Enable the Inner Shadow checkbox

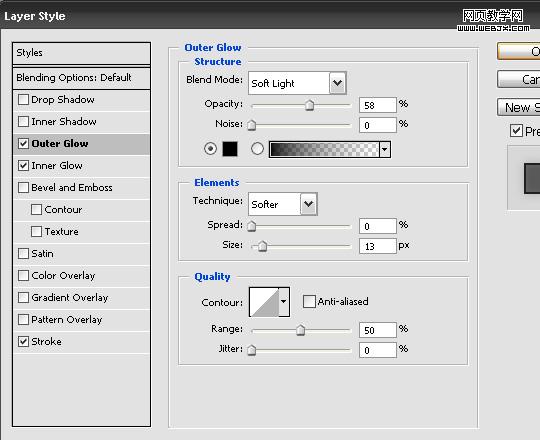pos(23,122)
